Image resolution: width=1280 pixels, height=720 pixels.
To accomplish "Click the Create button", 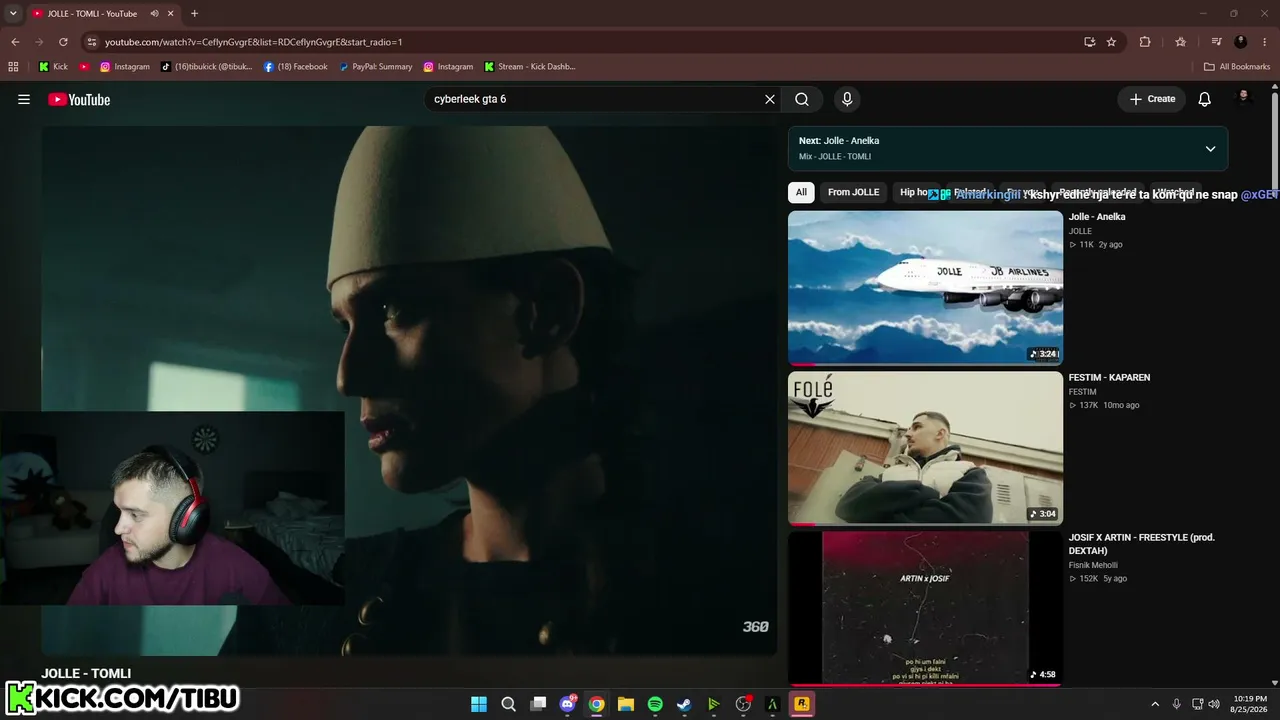I will 1152,99.
